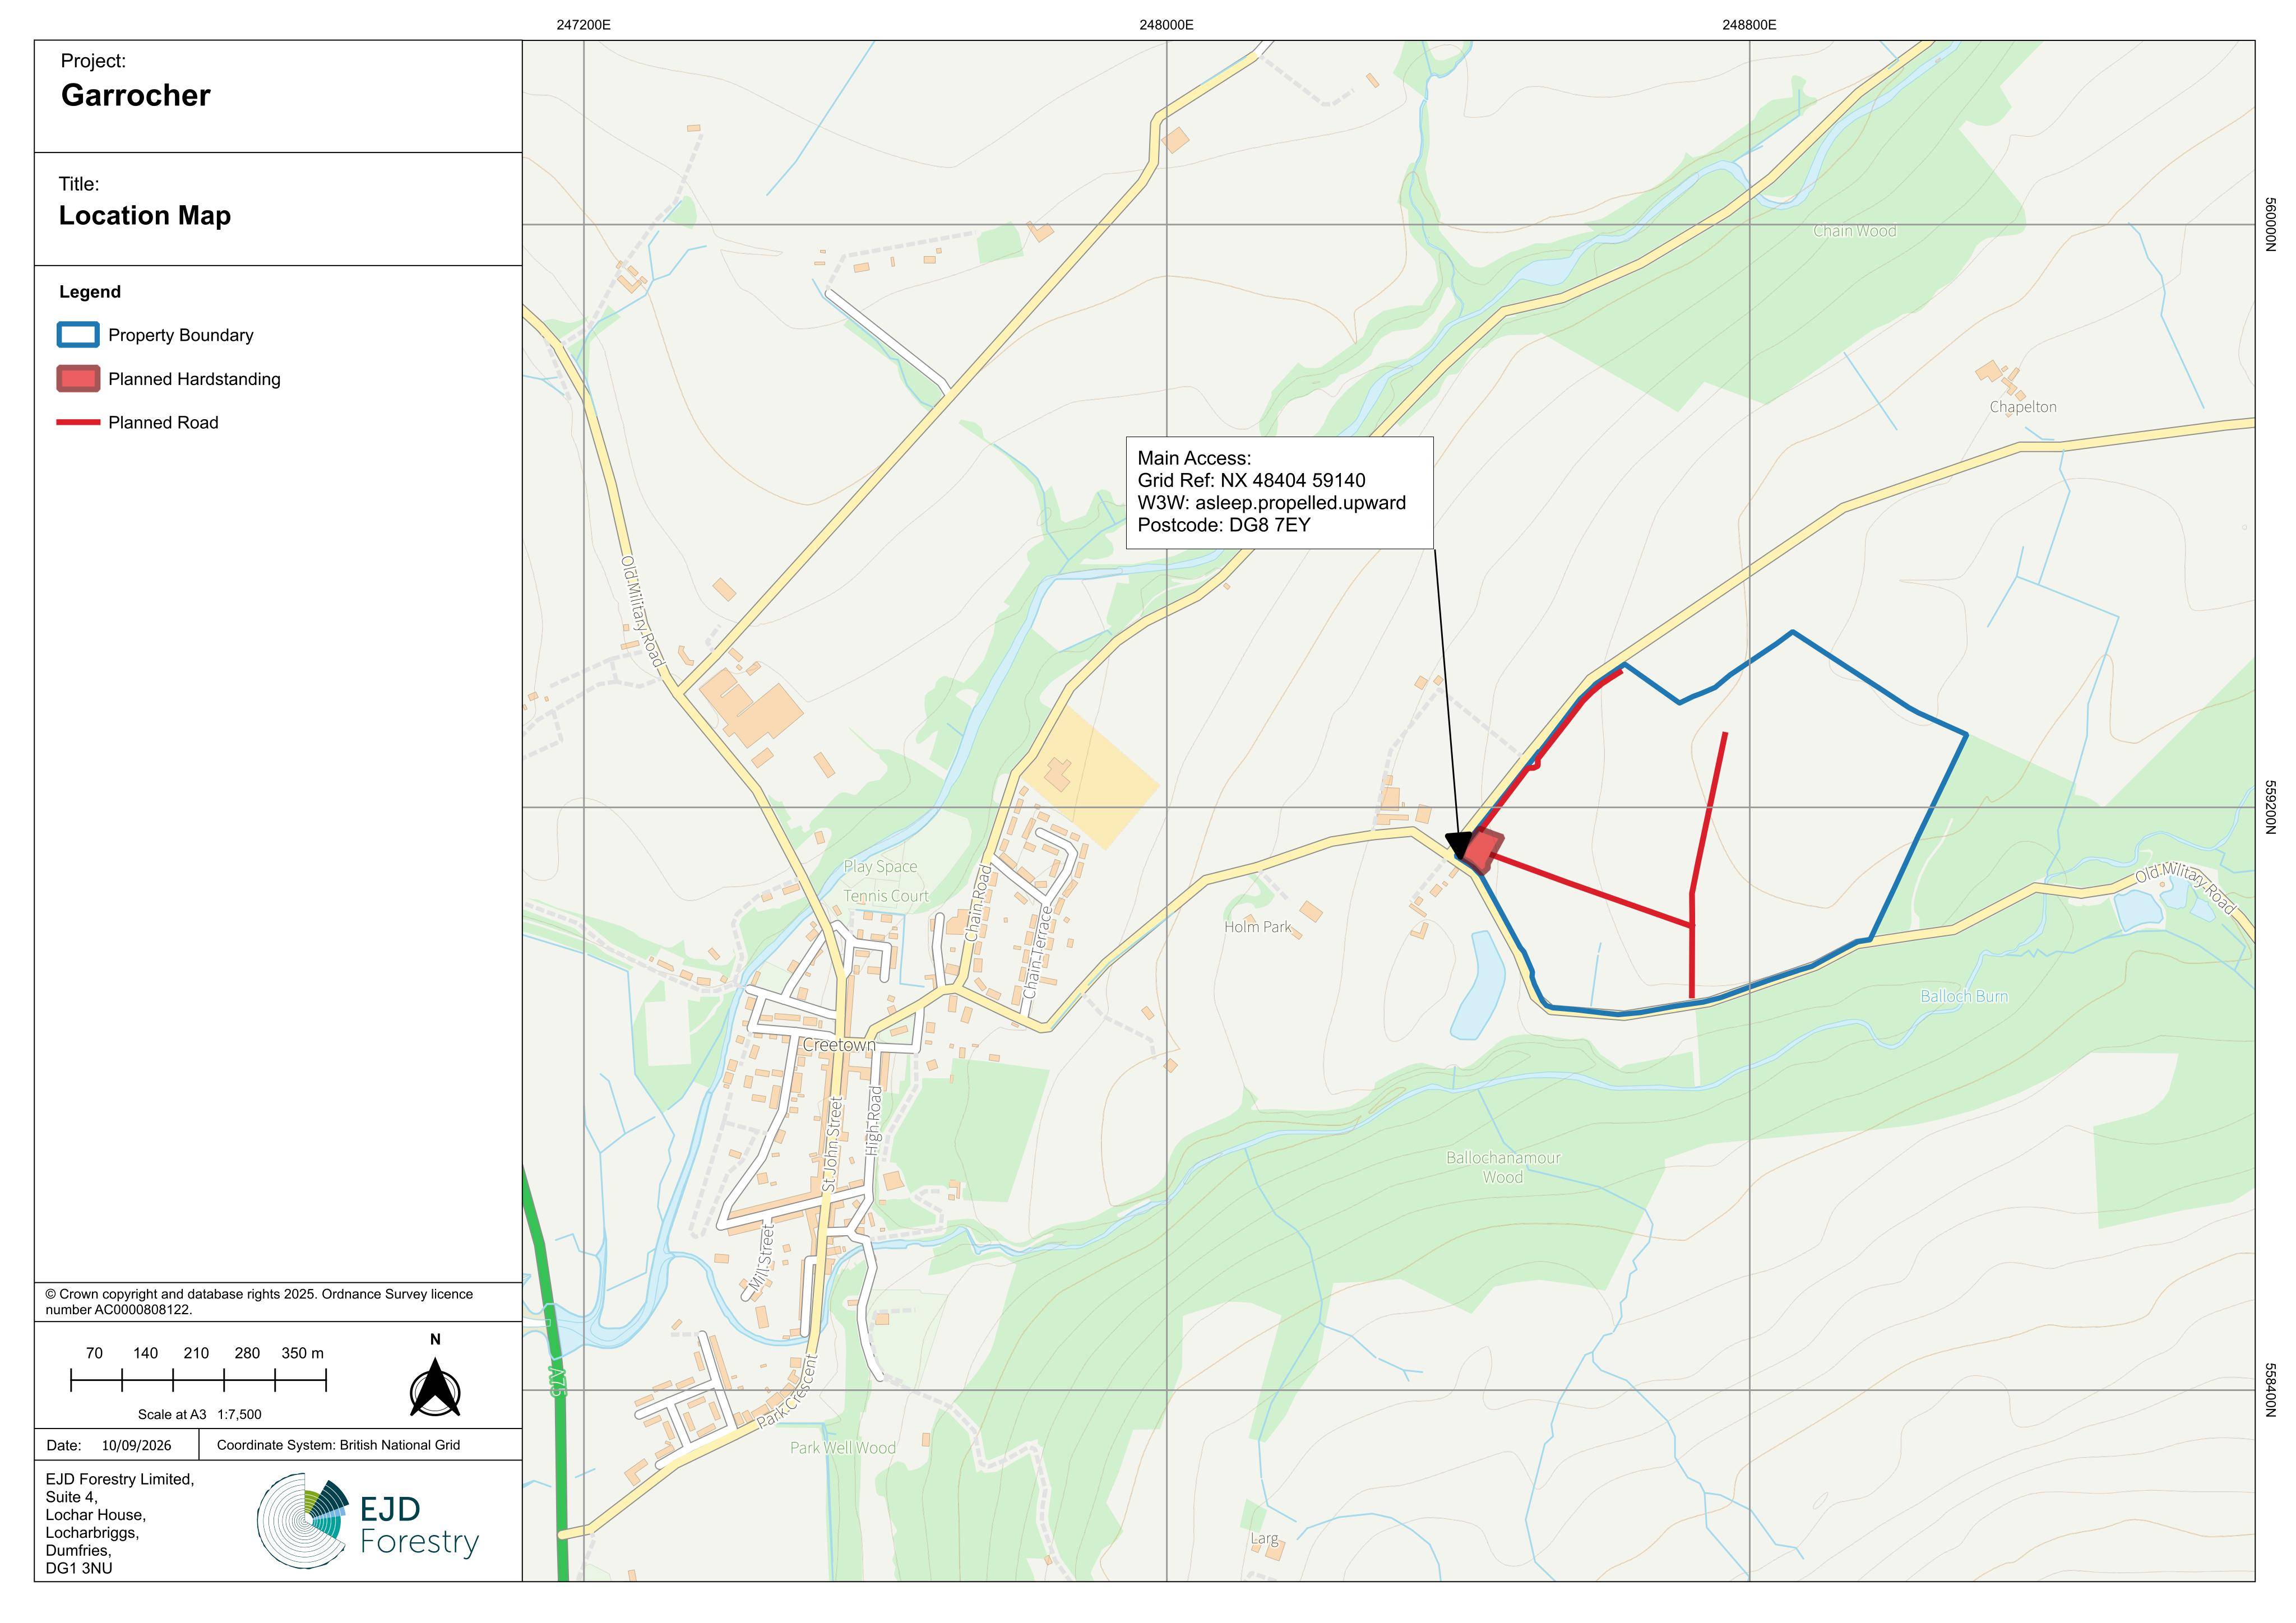The width and height of the screenshot is (2296, 1623).
Task: Click the 'Chain Wood' map label
Action: [1855, 231]
